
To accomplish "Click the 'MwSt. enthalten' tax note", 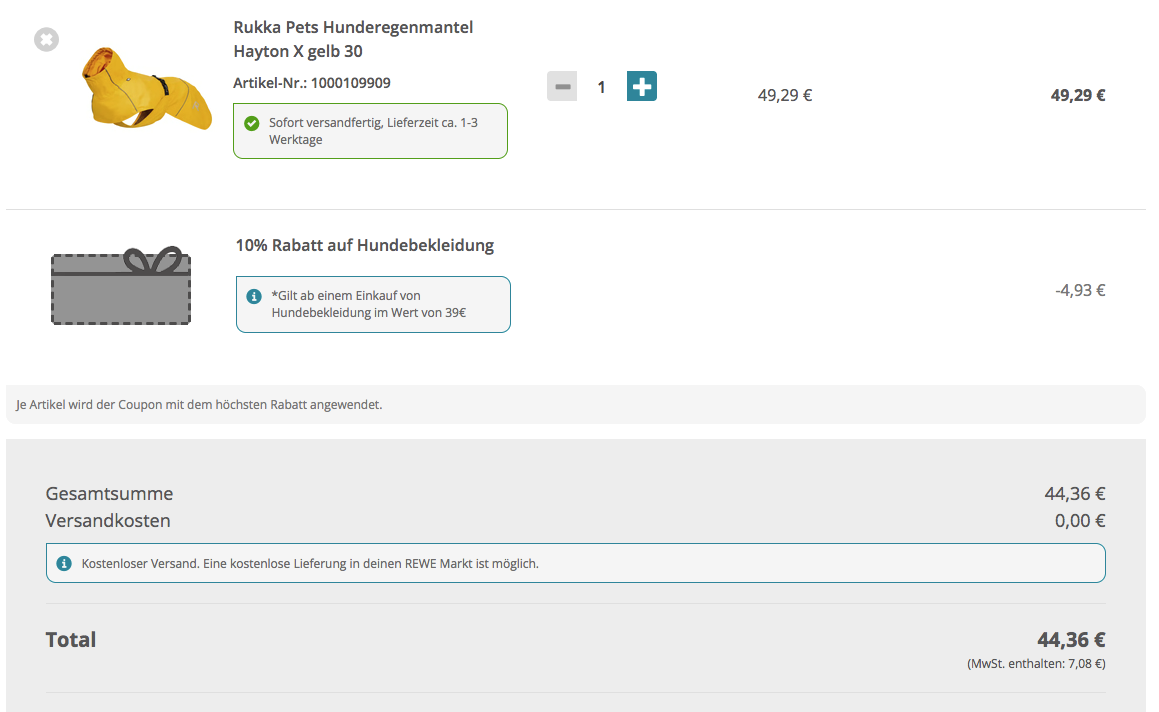I will coord(1036,664).
